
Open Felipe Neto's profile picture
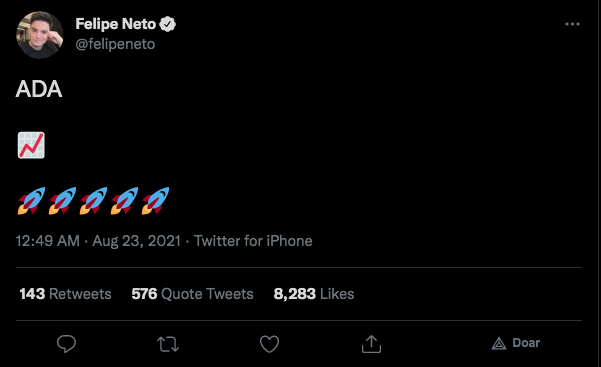tap(39, 35)
